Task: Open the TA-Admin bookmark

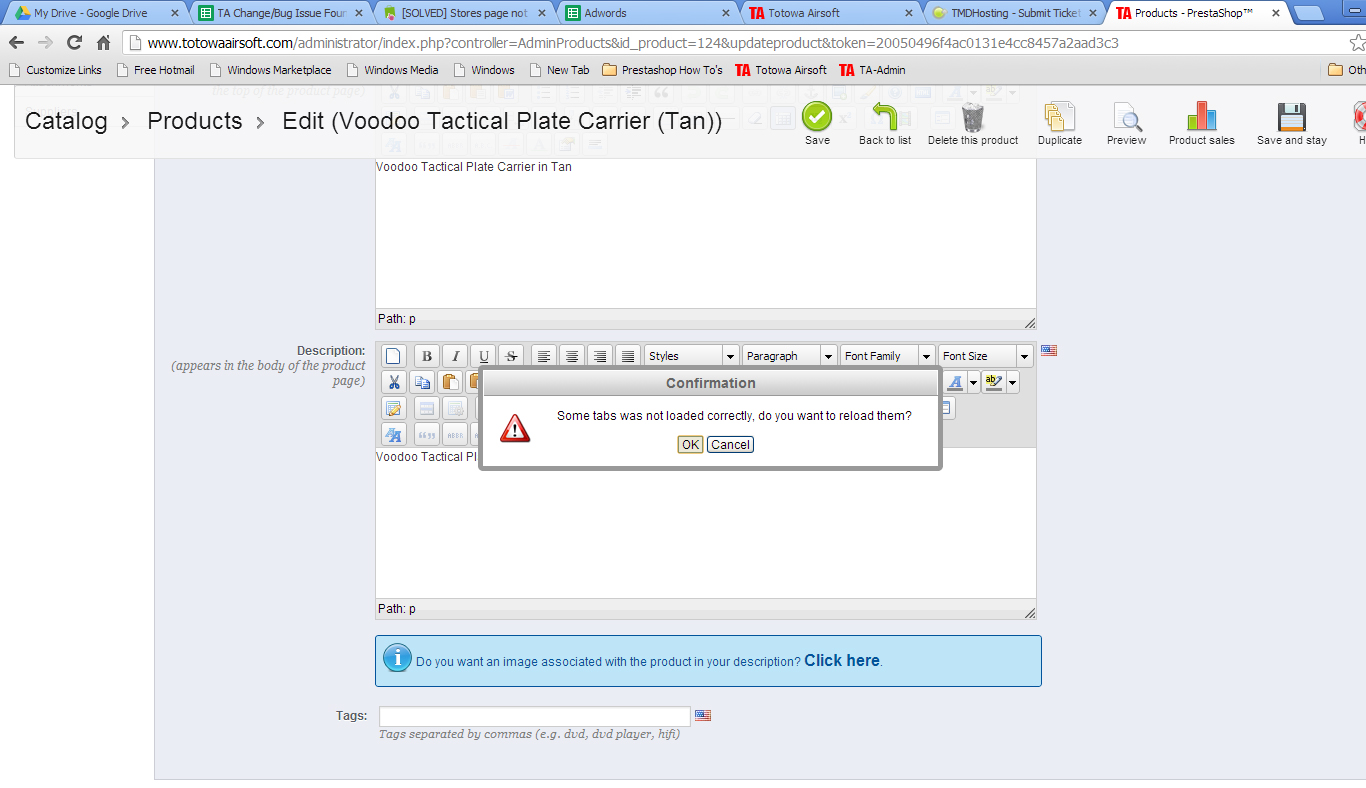Action: click(x=872, y=70)
